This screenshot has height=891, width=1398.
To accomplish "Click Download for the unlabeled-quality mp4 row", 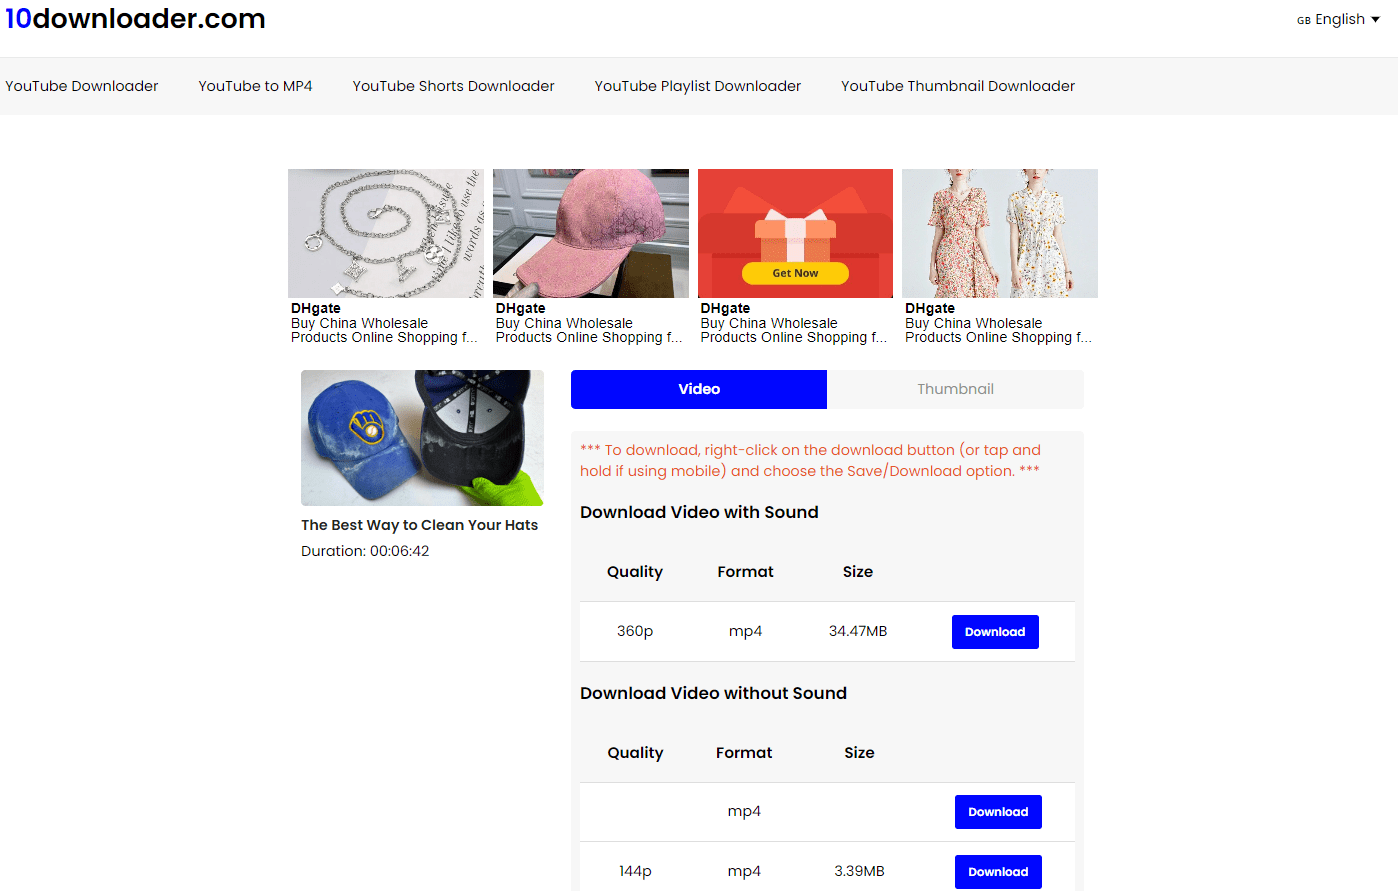I will (998, 812).
